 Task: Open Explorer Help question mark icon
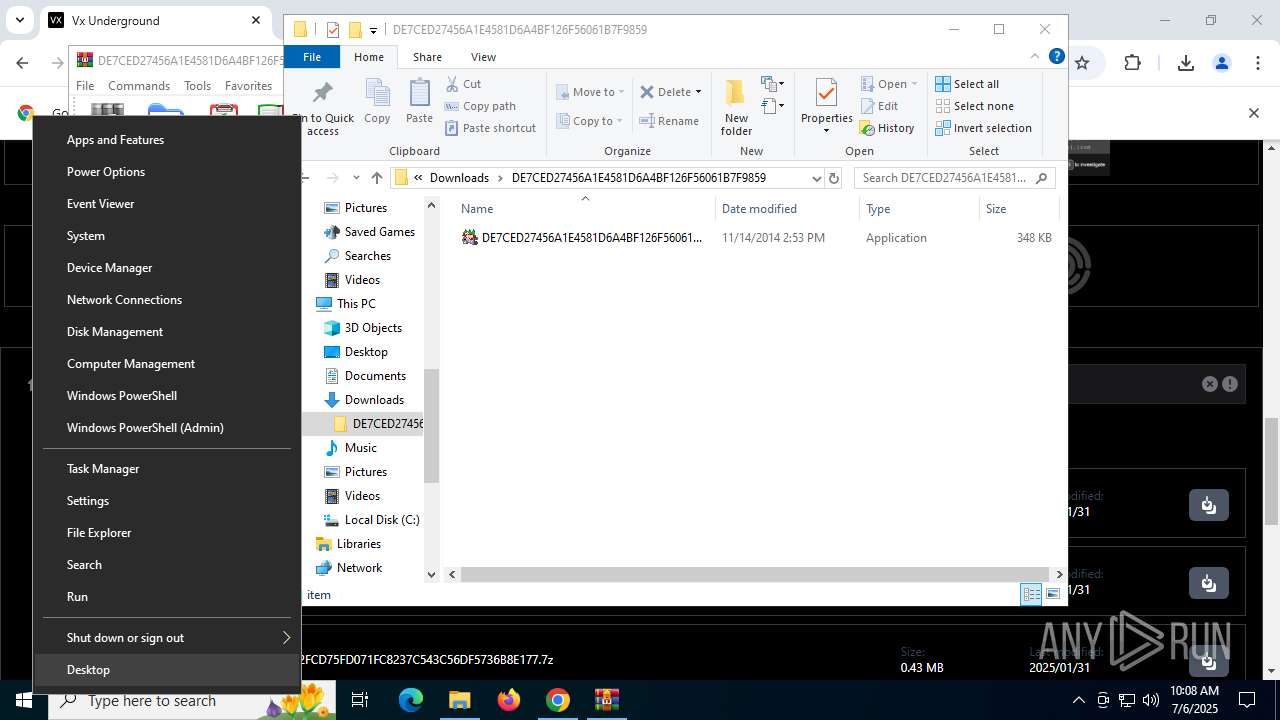(x=1056, y=56)
